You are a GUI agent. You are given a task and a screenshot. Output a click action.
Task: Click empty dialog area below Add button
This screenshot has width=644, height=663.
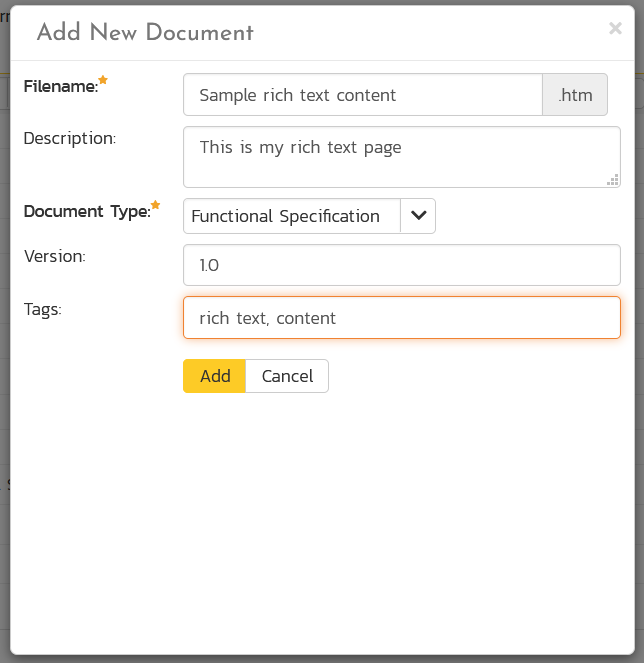pyautogui.click(x=320, y=500)
